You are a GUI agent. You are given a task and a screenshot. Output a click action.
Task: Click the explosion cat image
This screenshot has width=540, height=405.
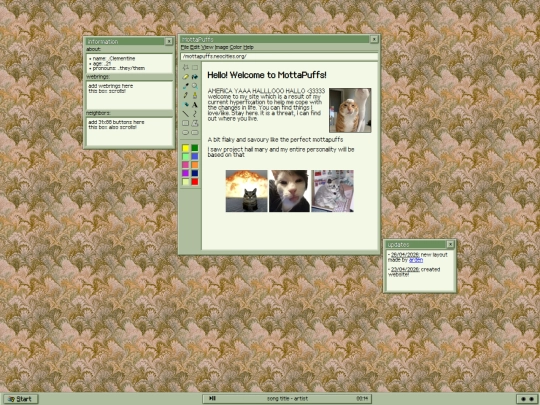click(247, 191)
